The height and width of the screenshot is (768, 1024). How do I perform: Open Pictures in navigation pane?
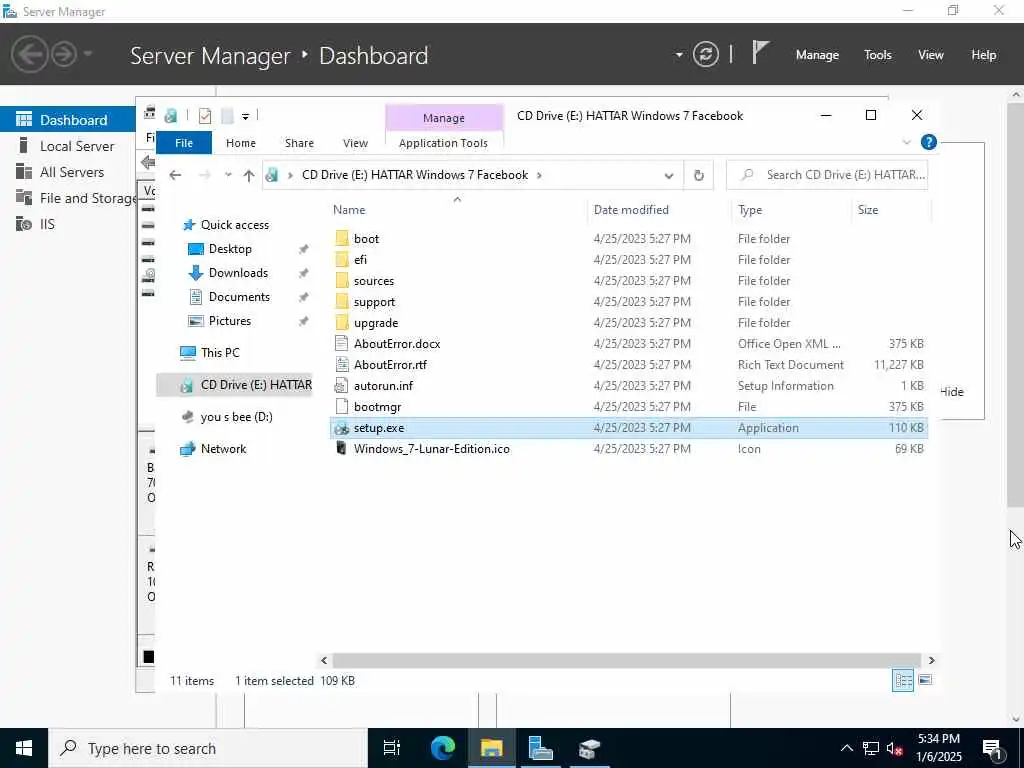pos(229,321)
